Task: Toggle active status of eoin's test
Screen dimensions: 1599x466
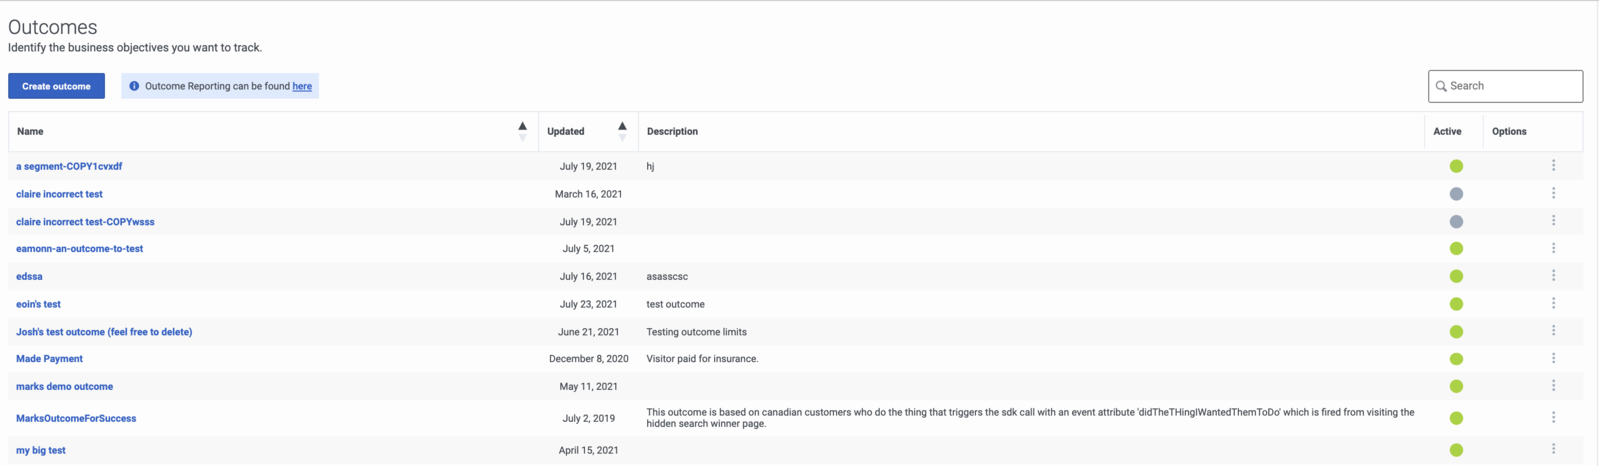Action: coord(1456,304)
